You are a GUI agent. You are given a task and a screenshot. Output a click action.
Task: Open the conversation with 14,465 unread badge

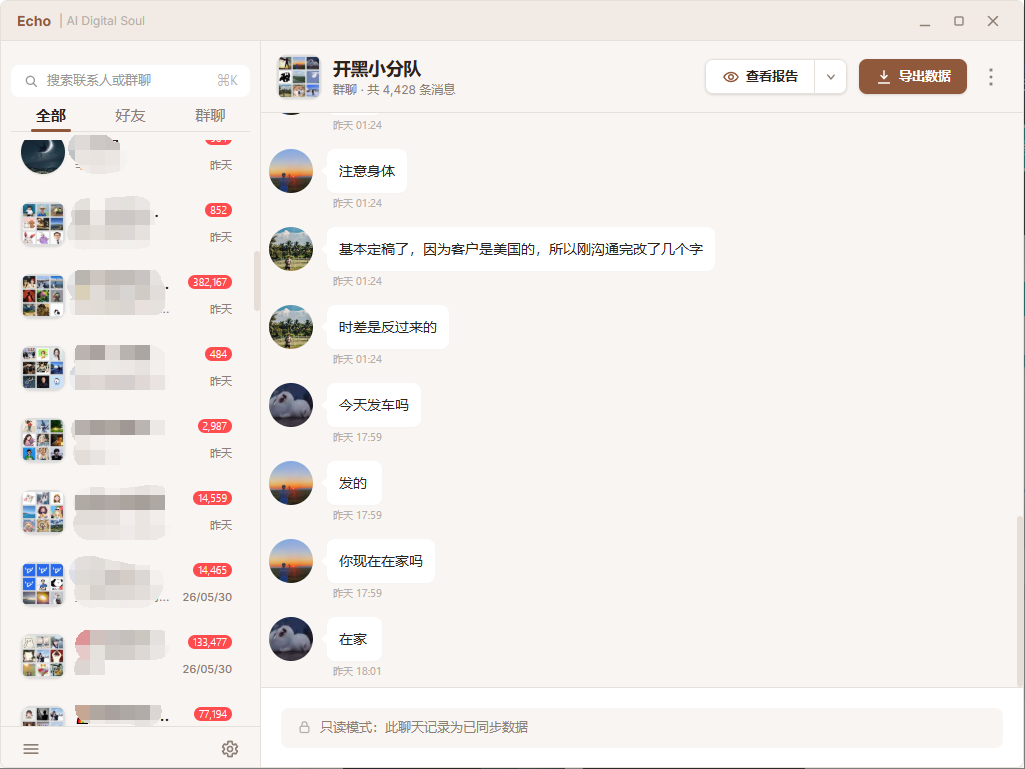coord(130,583)
